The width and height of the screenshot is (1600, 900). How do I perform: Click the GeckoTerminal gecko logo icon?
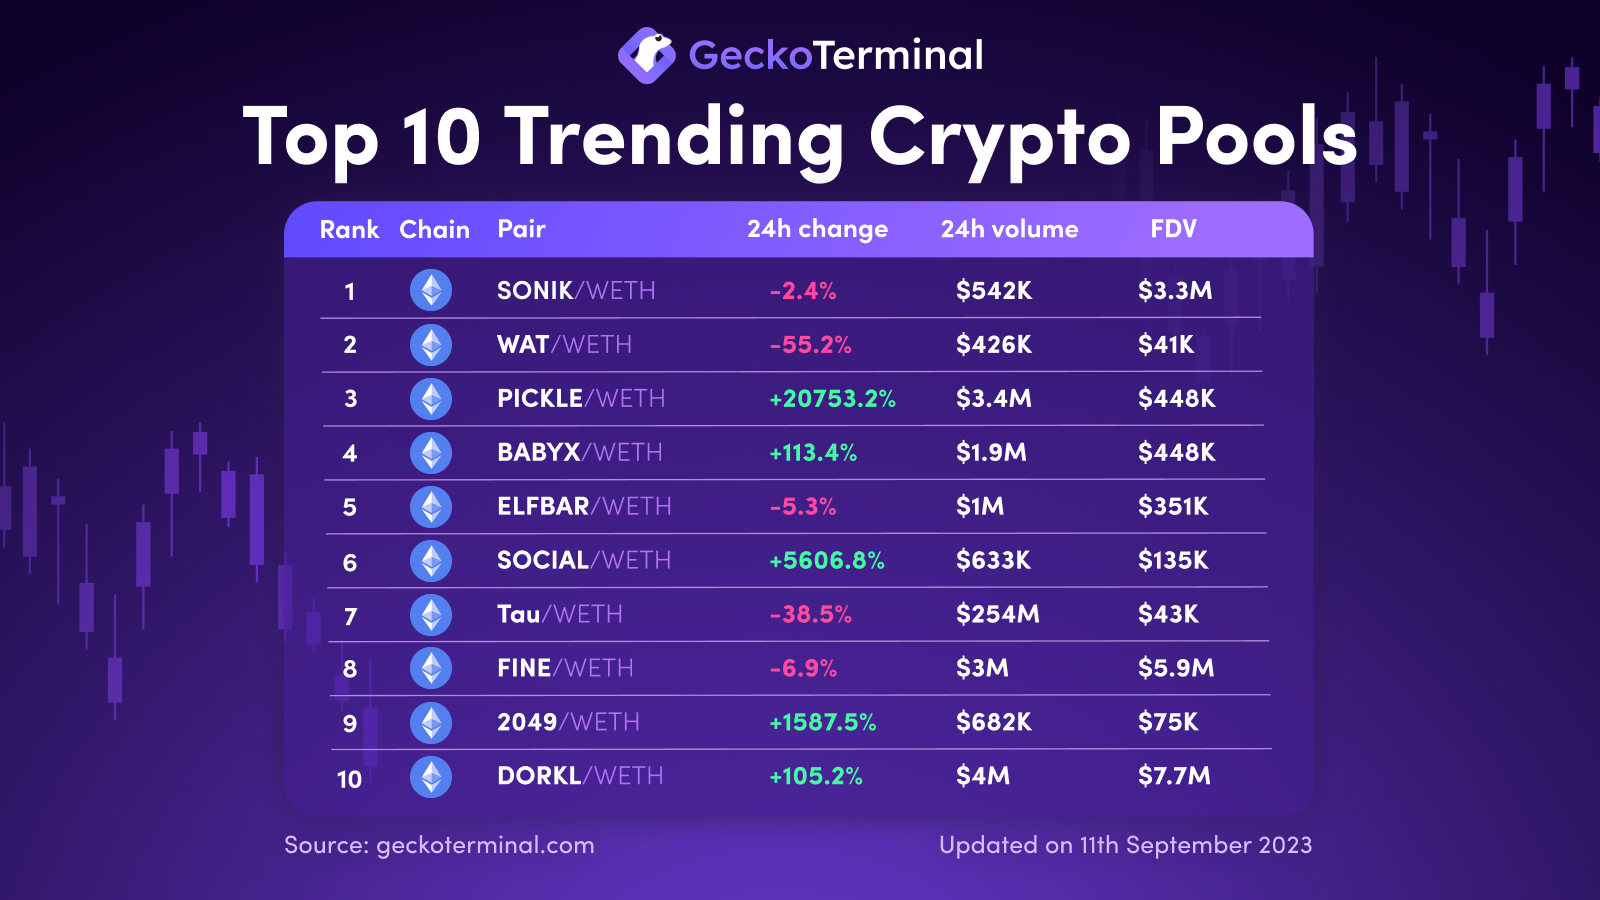click(x=647, y=55)
